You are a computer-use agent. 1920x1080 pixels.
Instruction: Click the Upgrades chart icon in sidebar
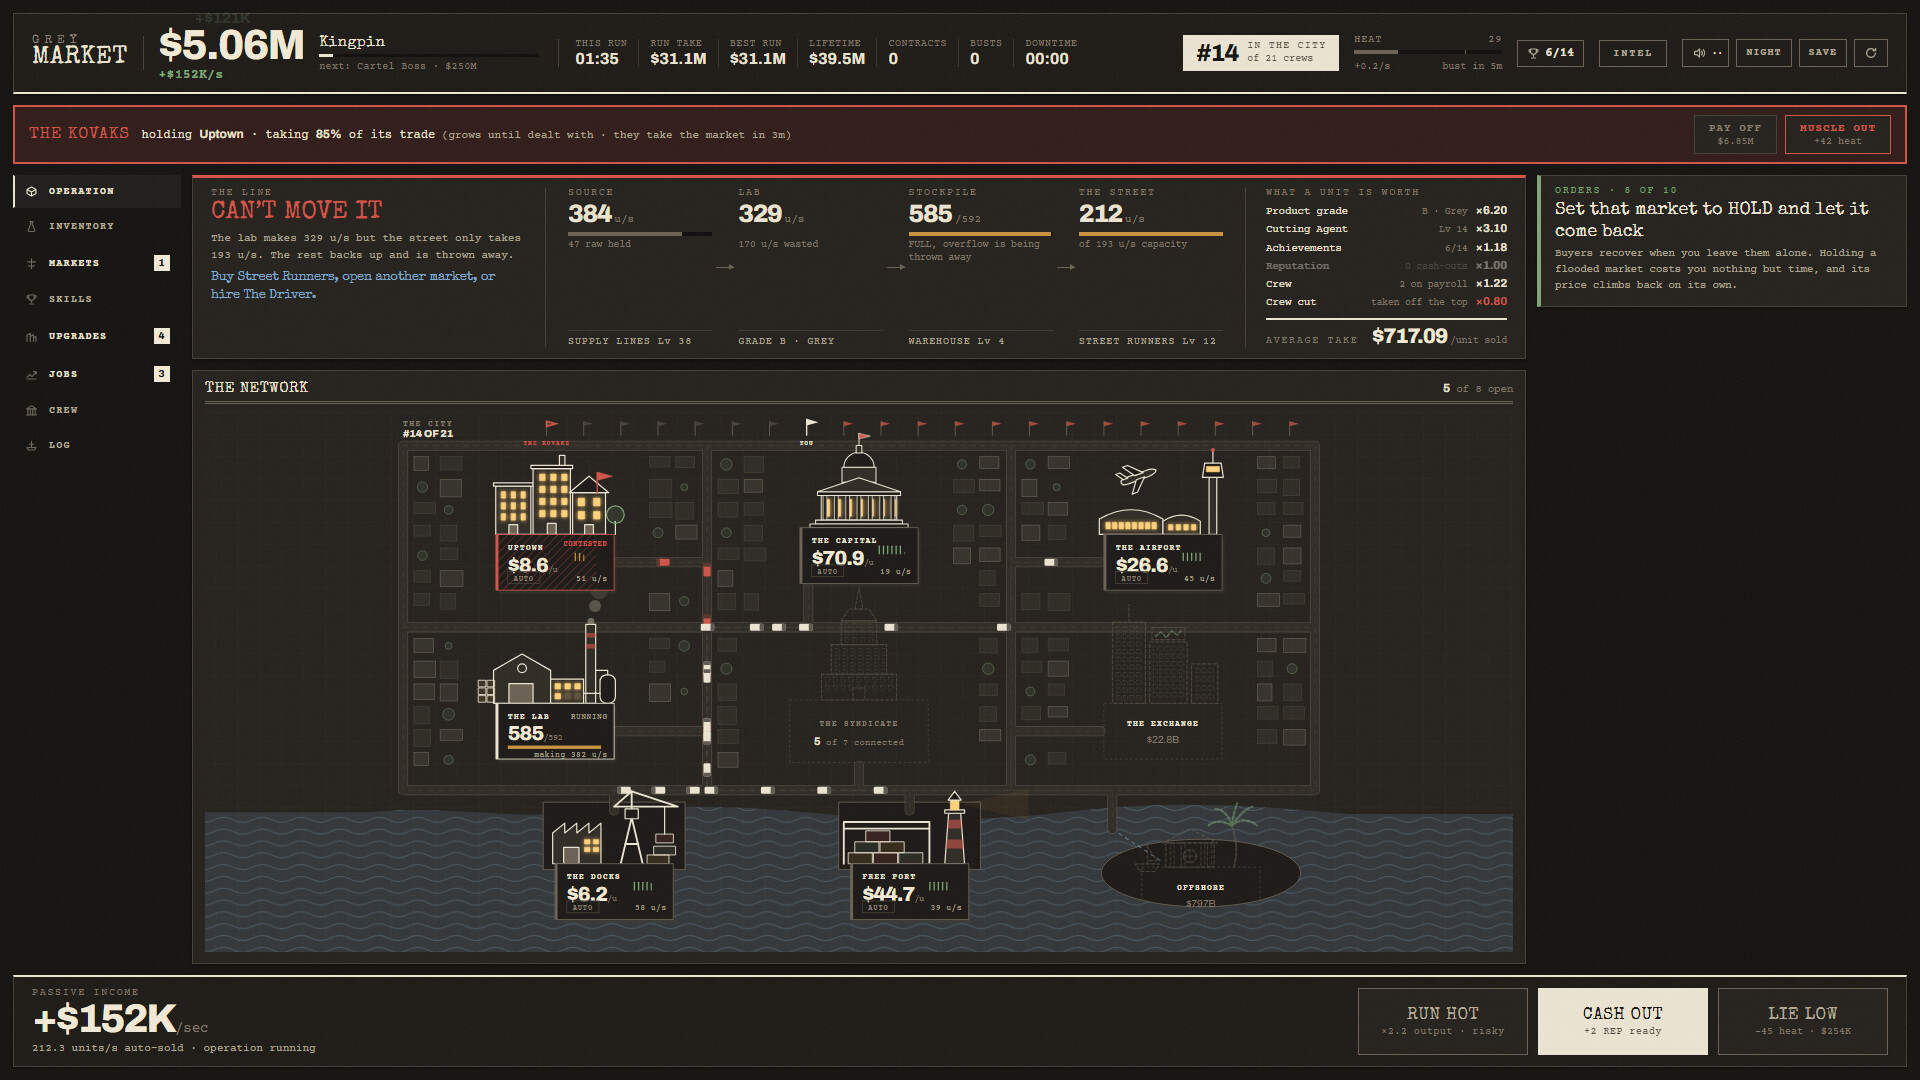(x=31, y=337)
